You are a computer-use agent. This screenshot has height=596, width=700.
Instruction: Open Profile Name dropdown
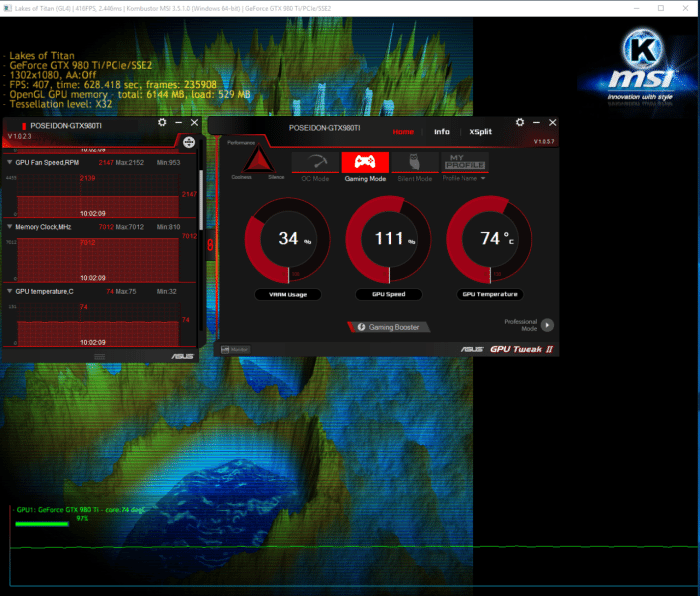[x=464, y=178]
